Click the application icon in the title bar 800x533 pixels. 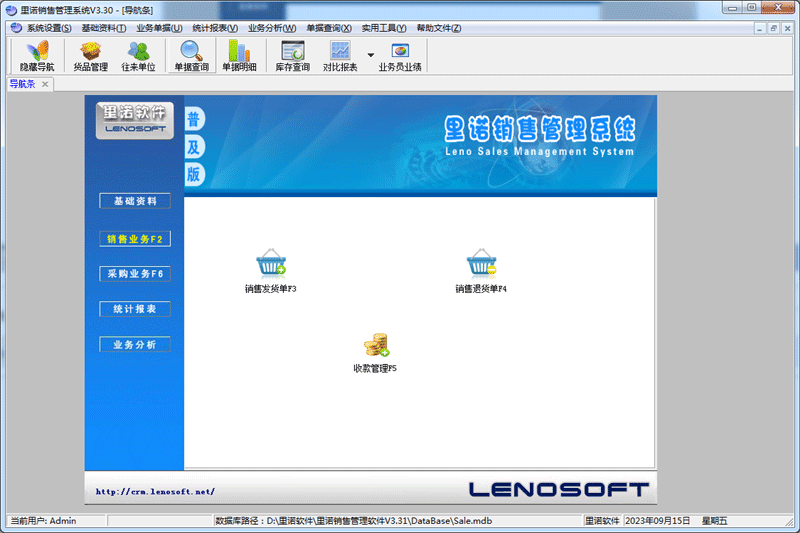(11, 10)
